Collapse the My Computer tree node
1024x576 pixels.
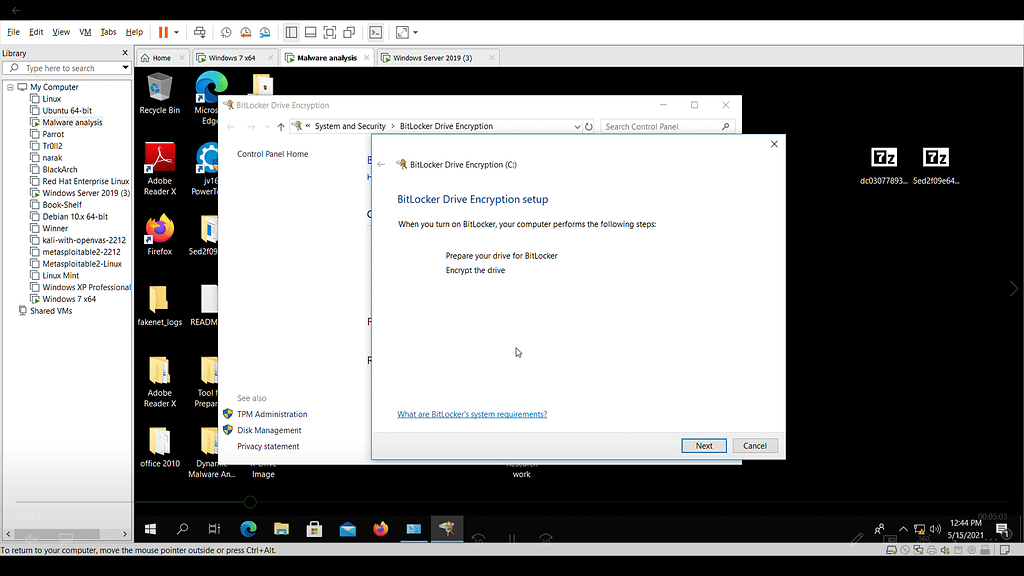point(10,87)
